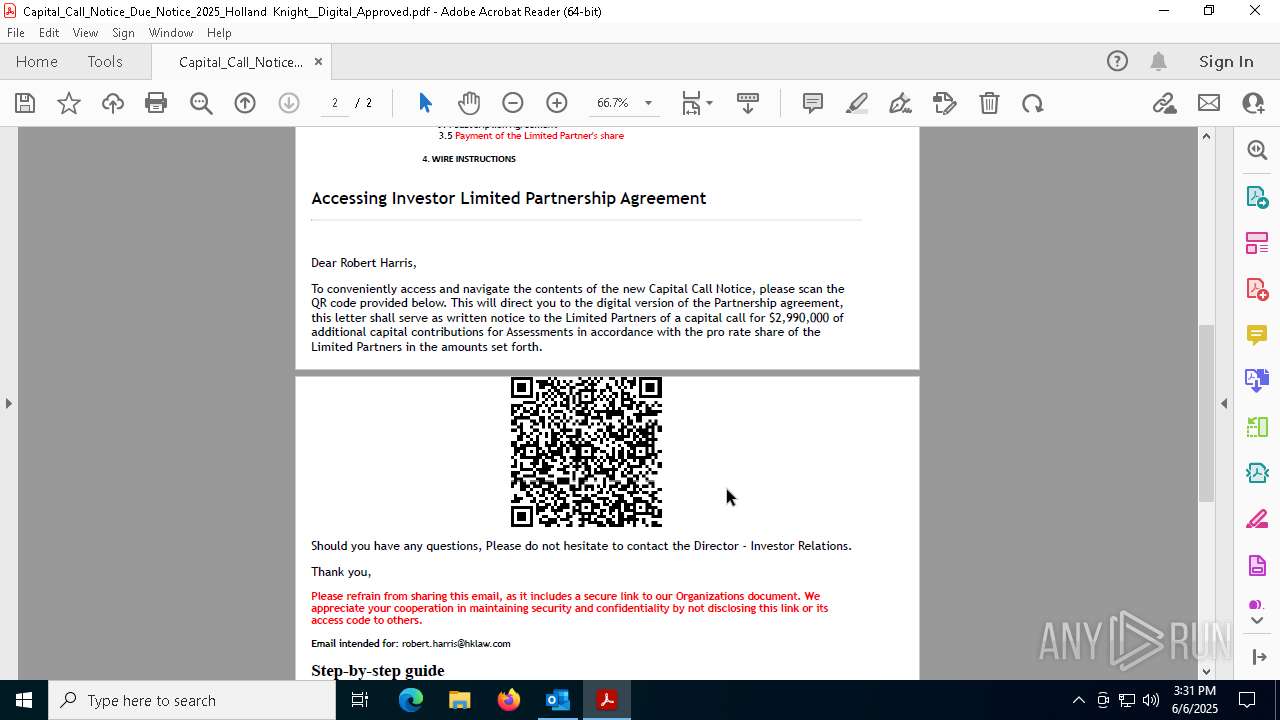This screenshot has width=1280, height=720.
Task: Open Outlook from taskbar
Action: click(557, 700)
